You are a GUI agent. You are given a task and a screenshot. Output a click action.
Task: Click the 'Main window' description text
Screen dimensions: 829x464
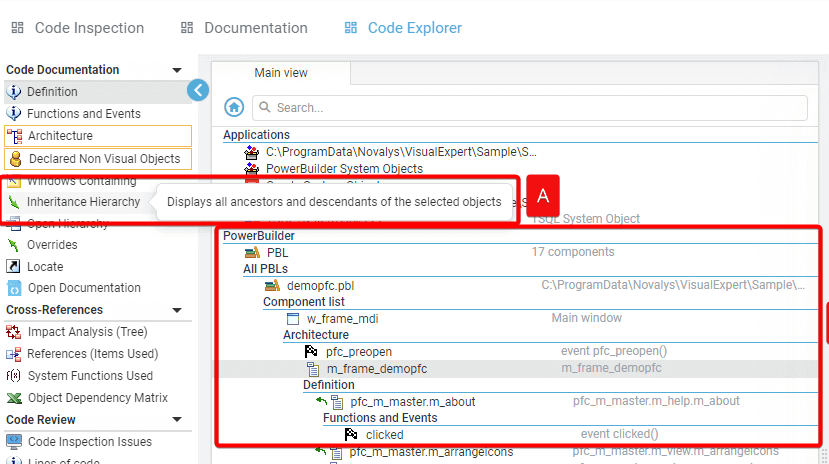pos(587,318)
